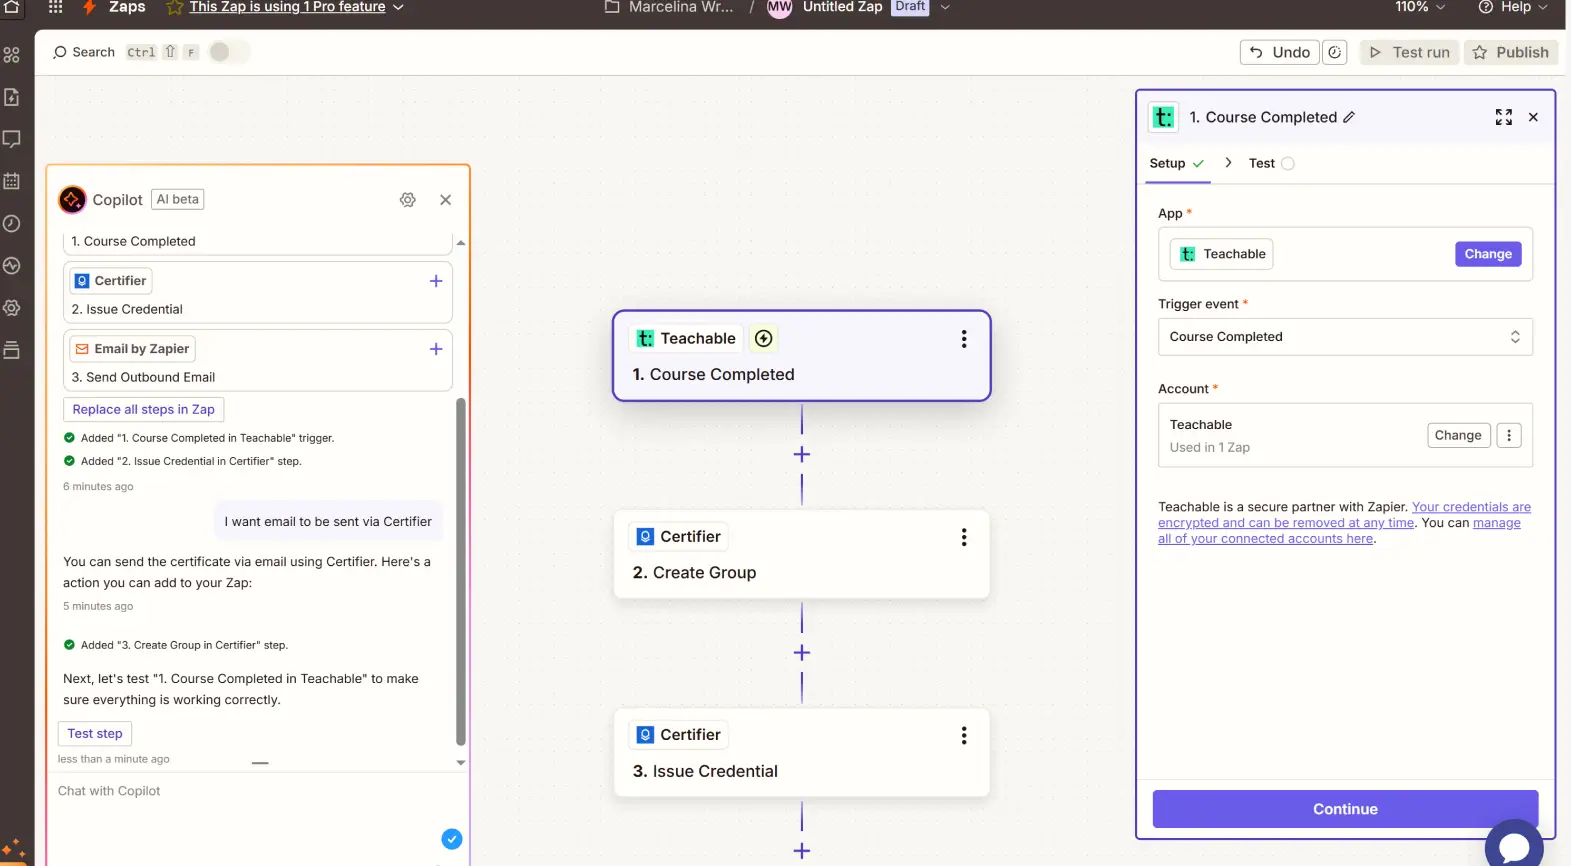Click the Zaps lightning bolt icon
This screenshot has width=1571, height=866.
[x=89, y=7]
